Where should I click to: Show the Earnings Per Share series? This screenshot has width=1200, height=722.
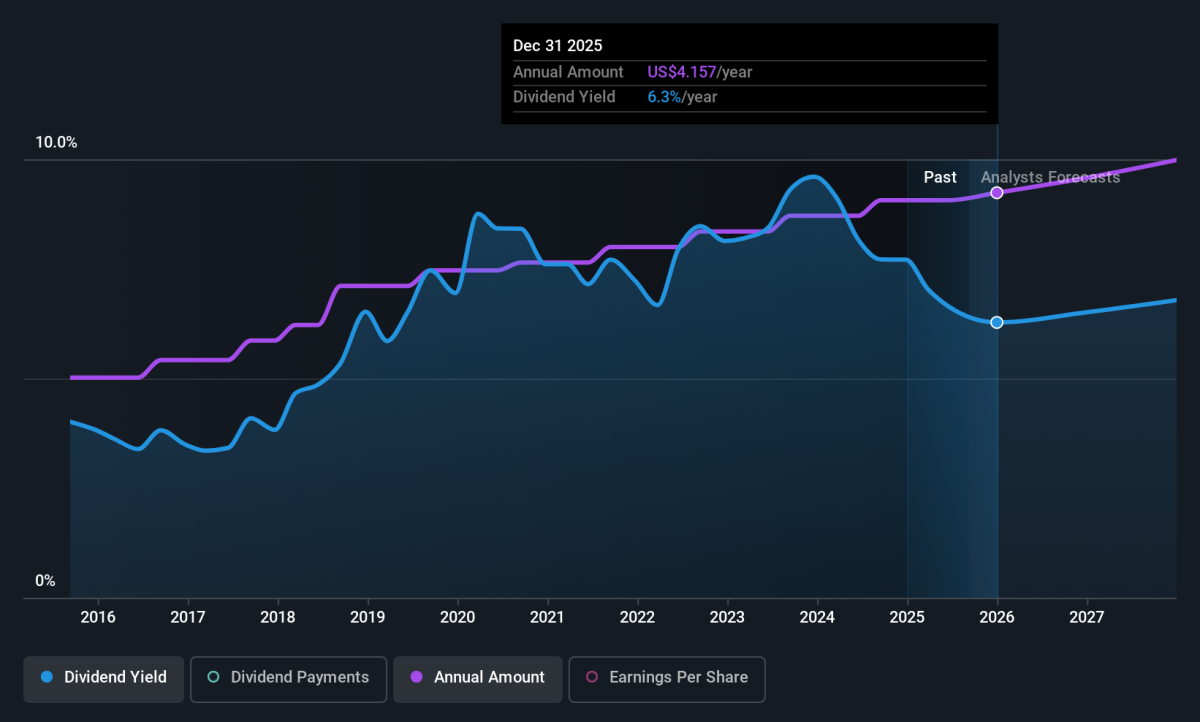pos(666,678)
